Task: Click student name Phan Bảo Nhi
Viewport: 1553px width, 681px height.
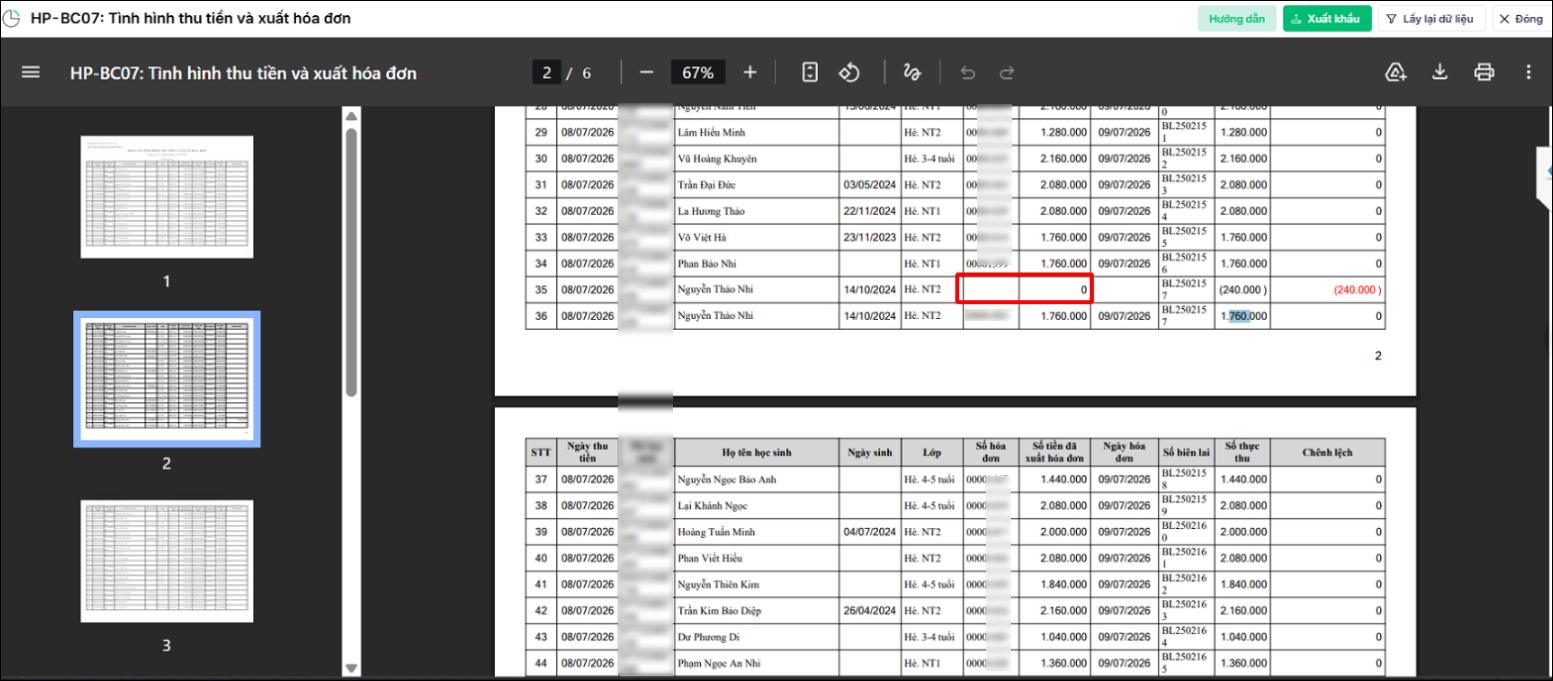Action: [x=707, y=263]
